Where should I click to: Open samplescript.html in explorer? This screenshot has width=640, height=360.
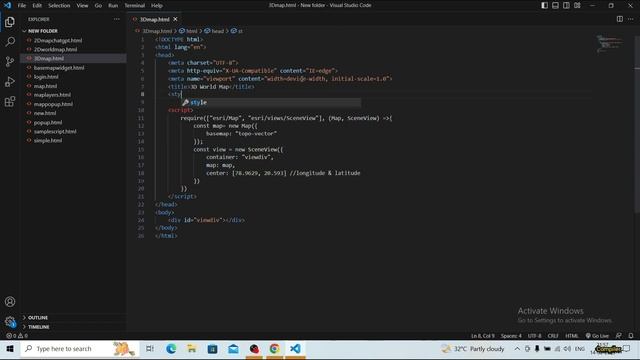pos(55,131)
